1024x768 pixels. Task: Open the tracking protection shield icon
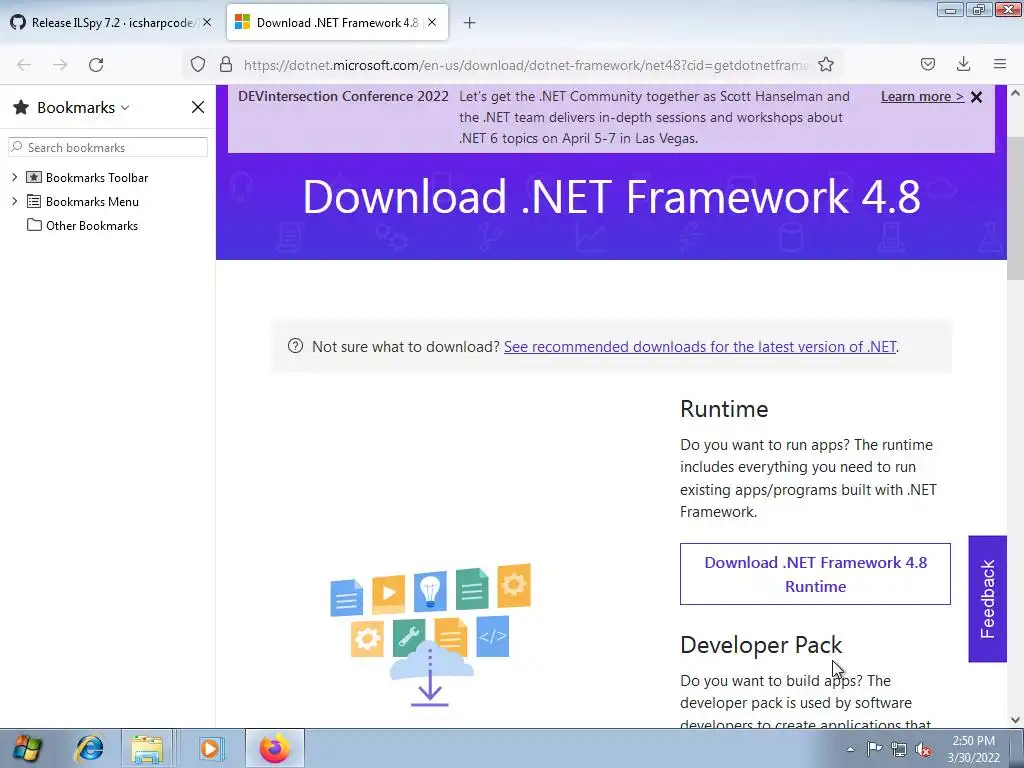198,65
